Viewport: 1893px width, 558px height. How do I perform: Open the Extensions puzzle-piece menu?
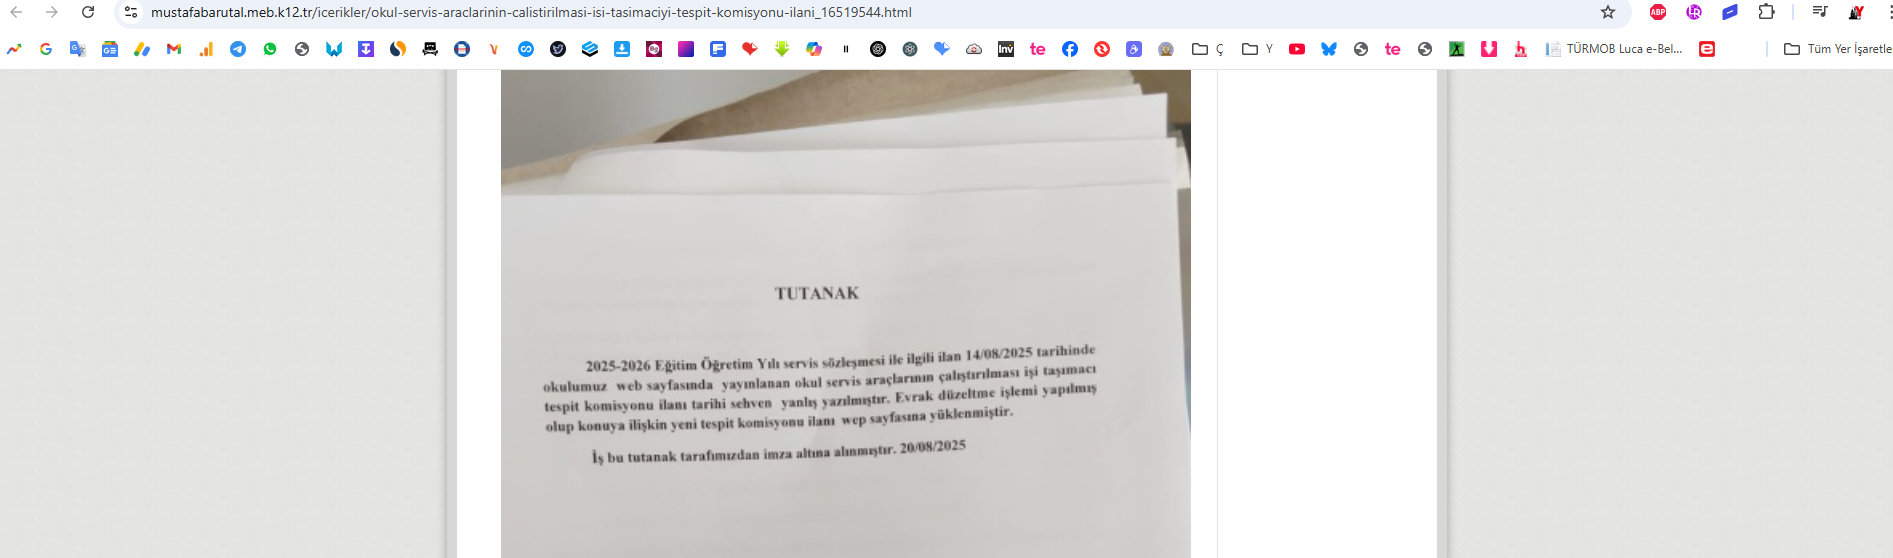tap(1767, 12)
